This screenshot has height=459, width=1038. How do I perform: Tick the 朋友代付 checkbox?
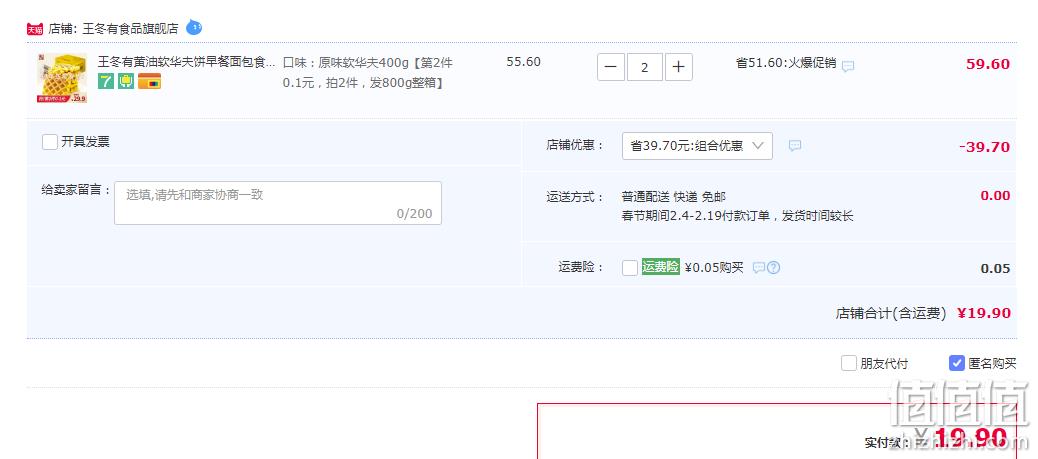[x=849, y=363]
